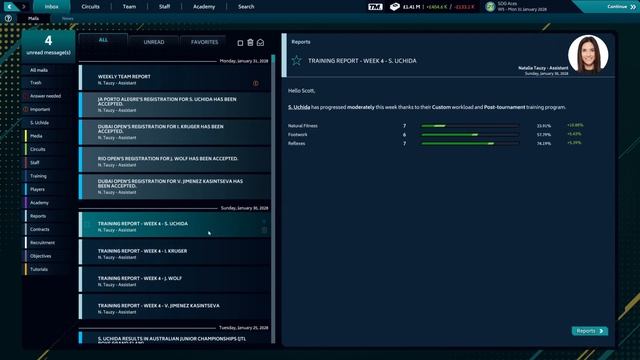Screen dimensions: 640x360
Task: Open Dubai Open registration for V. Jimenez Kasintseva
Action: coord(175,187)
